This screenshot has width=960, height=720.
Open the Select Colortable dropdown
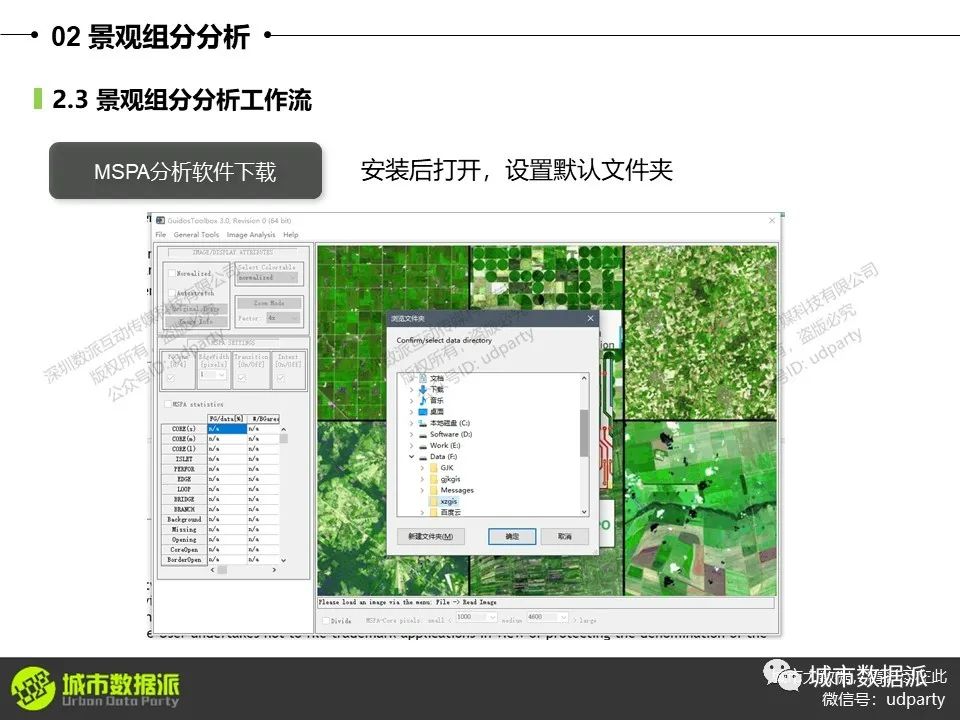point(269,278)
